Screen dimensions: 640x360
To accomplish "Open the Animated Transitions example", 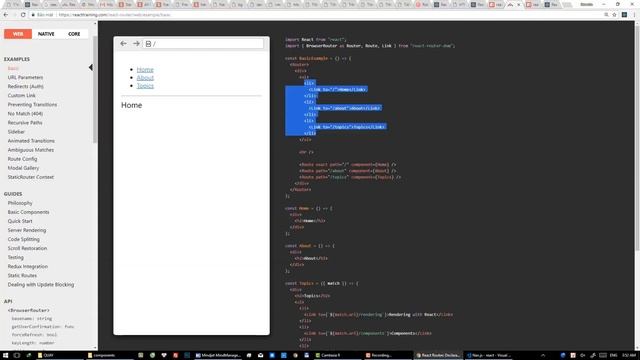I will coord(31,141).
